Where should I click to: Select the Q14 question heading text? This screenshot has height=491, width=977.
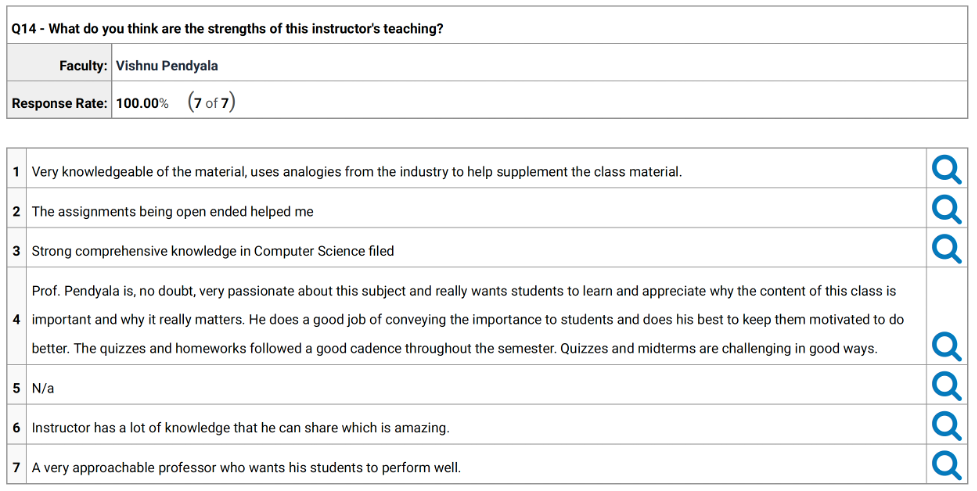pos(227,28)
